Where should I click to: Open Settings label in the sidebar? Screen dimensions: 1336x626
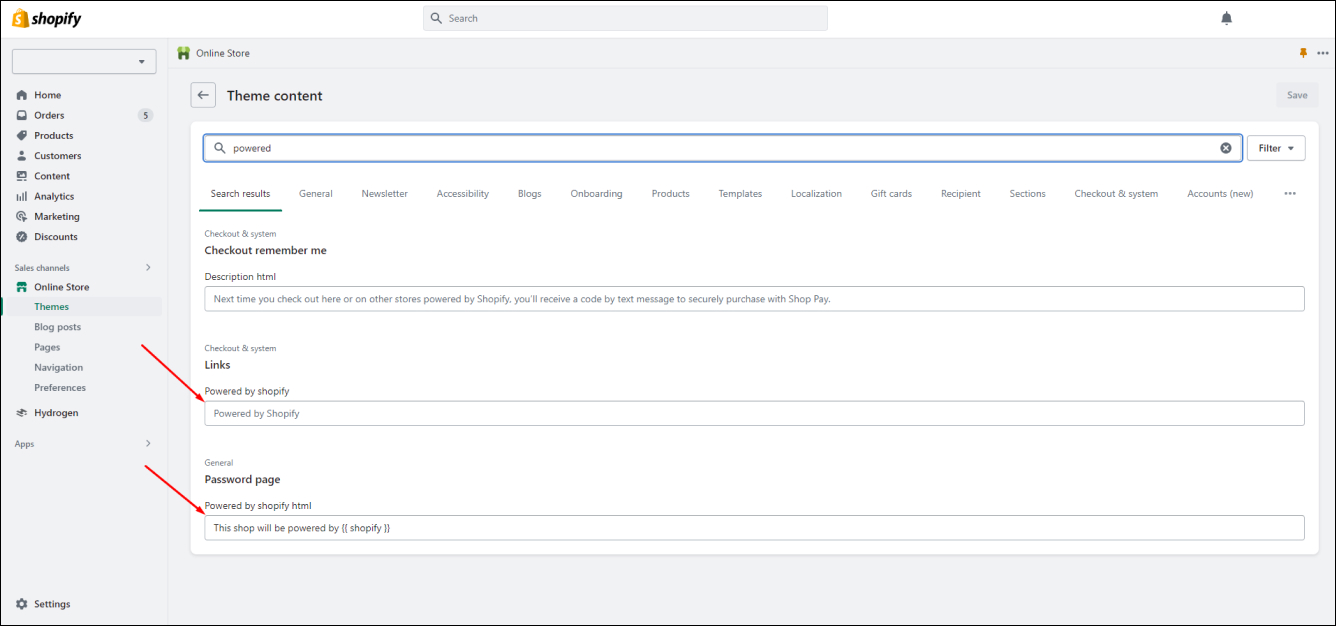point(52,604)
